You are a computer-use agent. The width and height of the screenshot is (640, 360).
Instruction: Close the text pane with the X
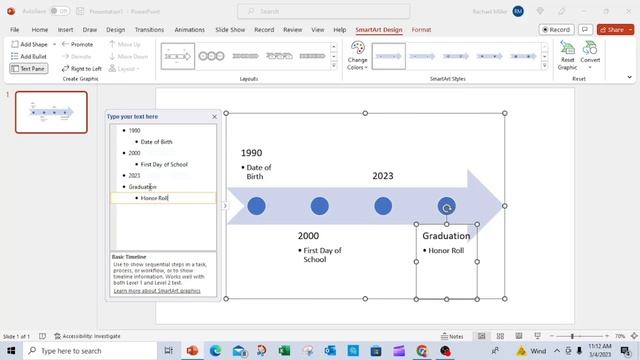(x=215, y=117)
